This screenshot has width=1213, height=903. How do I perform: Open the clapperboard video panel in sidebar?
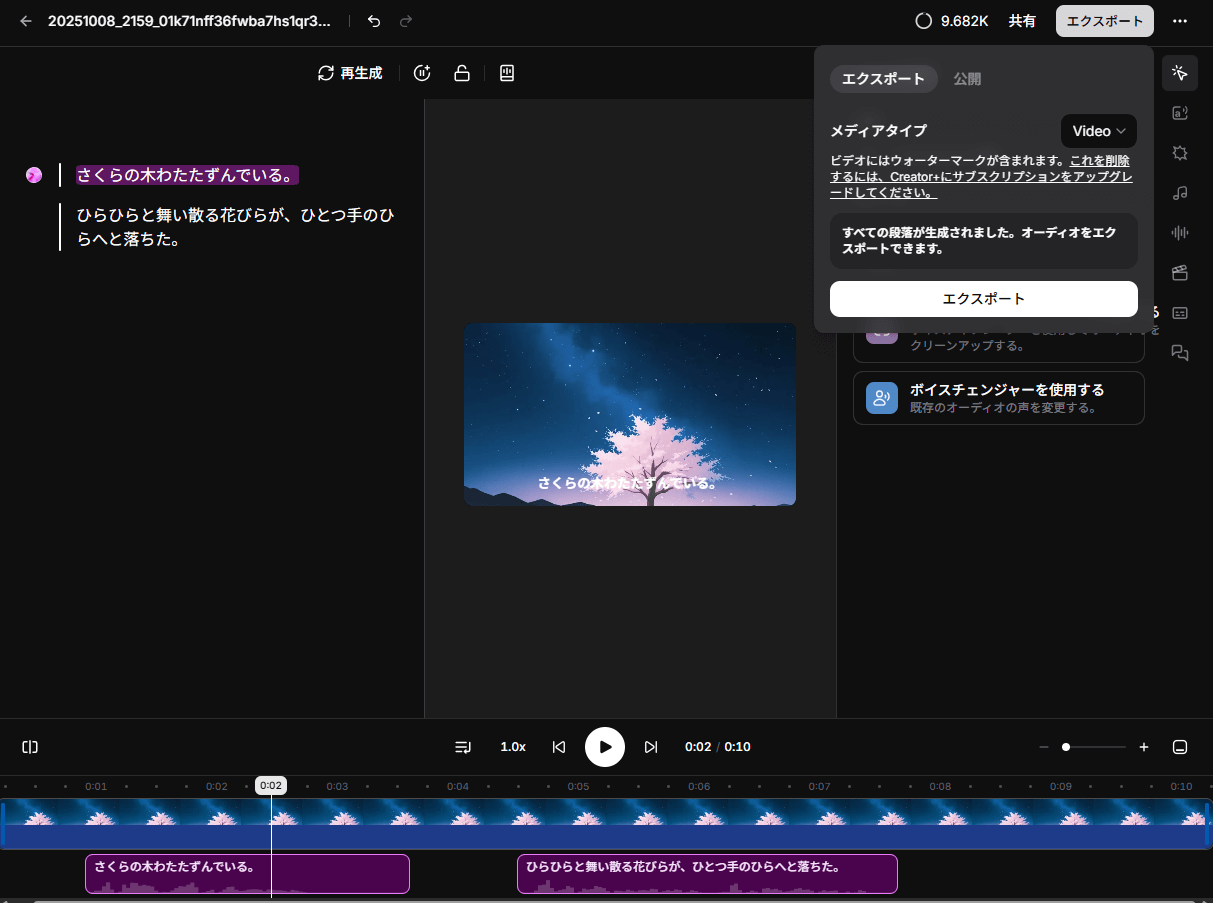pos(1180,273)
